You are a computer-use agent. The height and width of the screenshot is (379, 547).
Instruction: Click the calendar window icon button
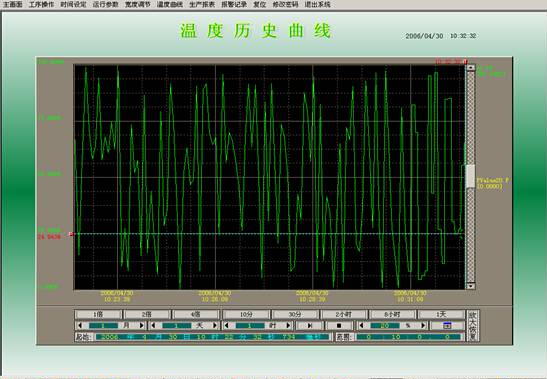tap(447, 326)
